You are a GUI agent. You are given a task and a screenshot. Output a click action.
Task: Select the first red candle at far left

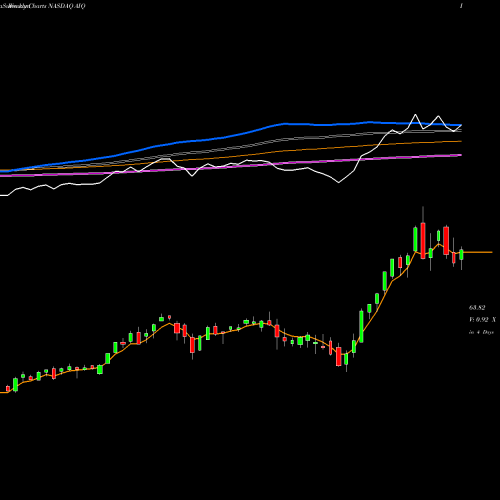[x=8, y=388]
